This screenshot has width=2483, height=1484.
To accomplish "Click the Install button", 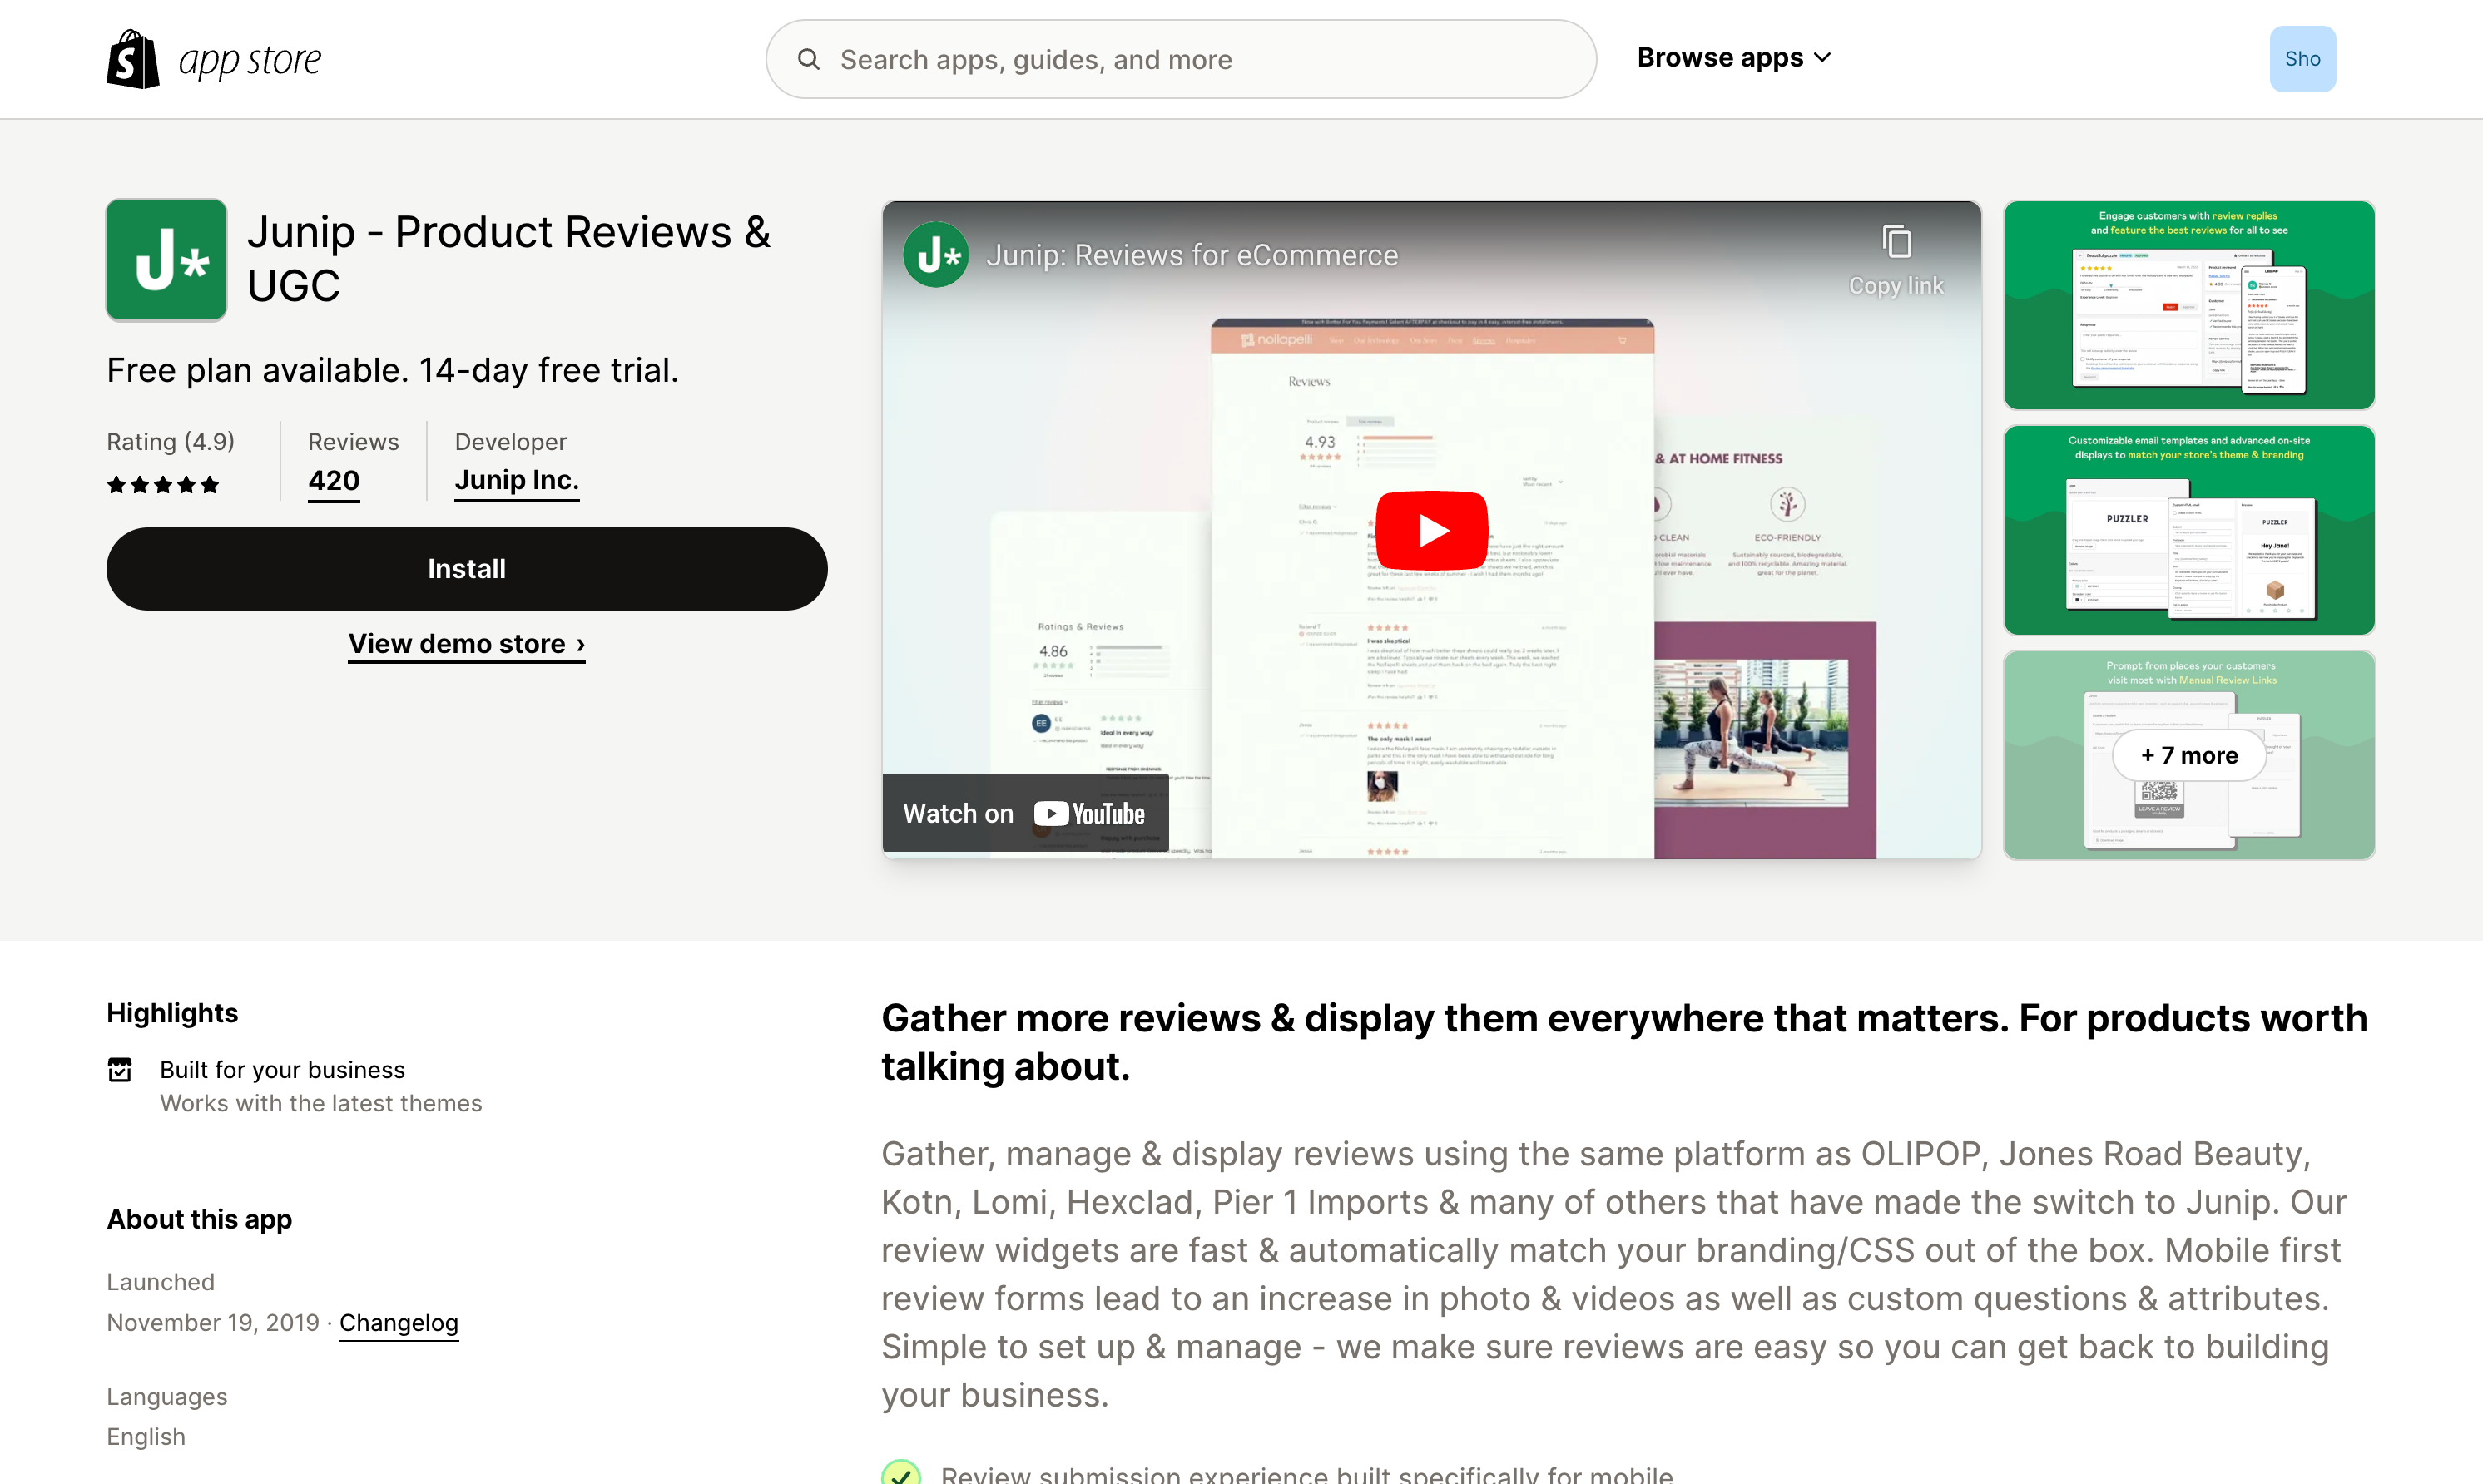I will coord(467,569).
